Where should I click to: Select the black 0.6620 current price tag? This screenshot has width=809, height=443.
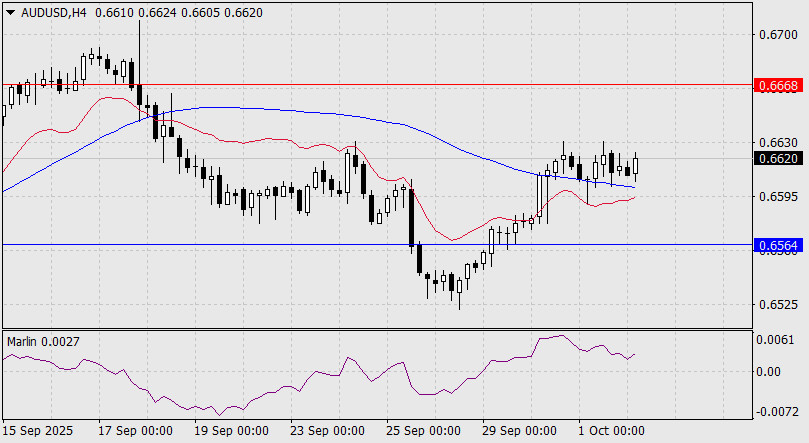pyautogui.click(x=779, y=158)
